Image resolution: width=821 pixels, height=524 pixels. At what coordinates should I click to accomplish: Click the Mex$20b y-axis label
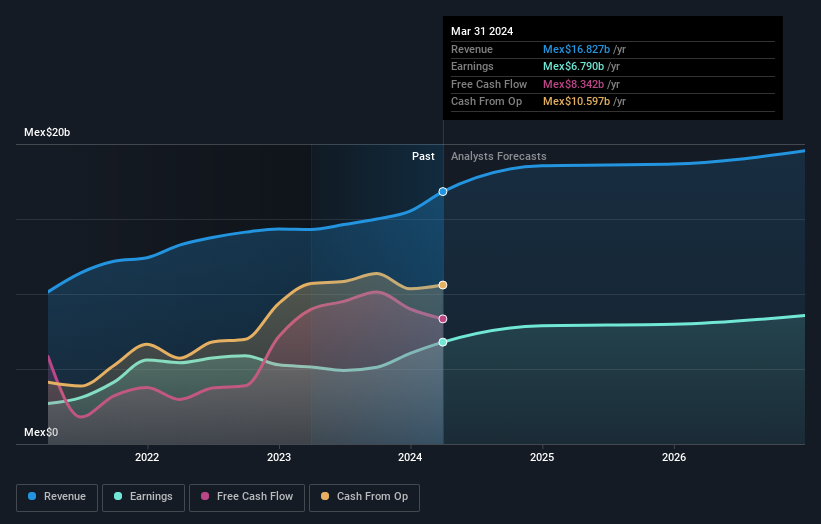tap(47, 132)
